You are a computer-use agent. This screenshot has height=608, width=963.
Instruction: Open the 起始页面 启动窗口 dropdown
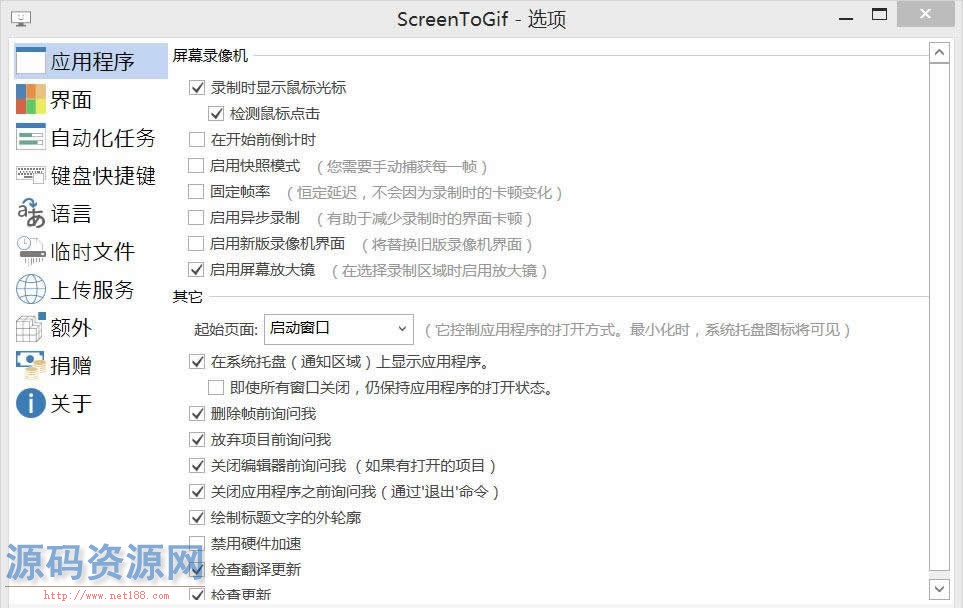pyautogui.click(x=338, y=329)
